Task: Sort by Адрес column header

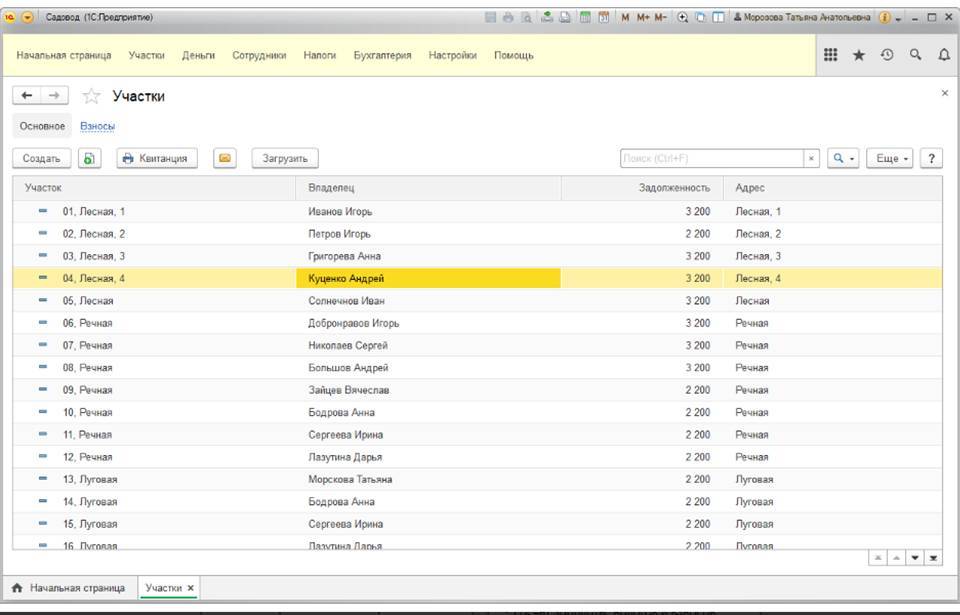Action: [833, 187]
